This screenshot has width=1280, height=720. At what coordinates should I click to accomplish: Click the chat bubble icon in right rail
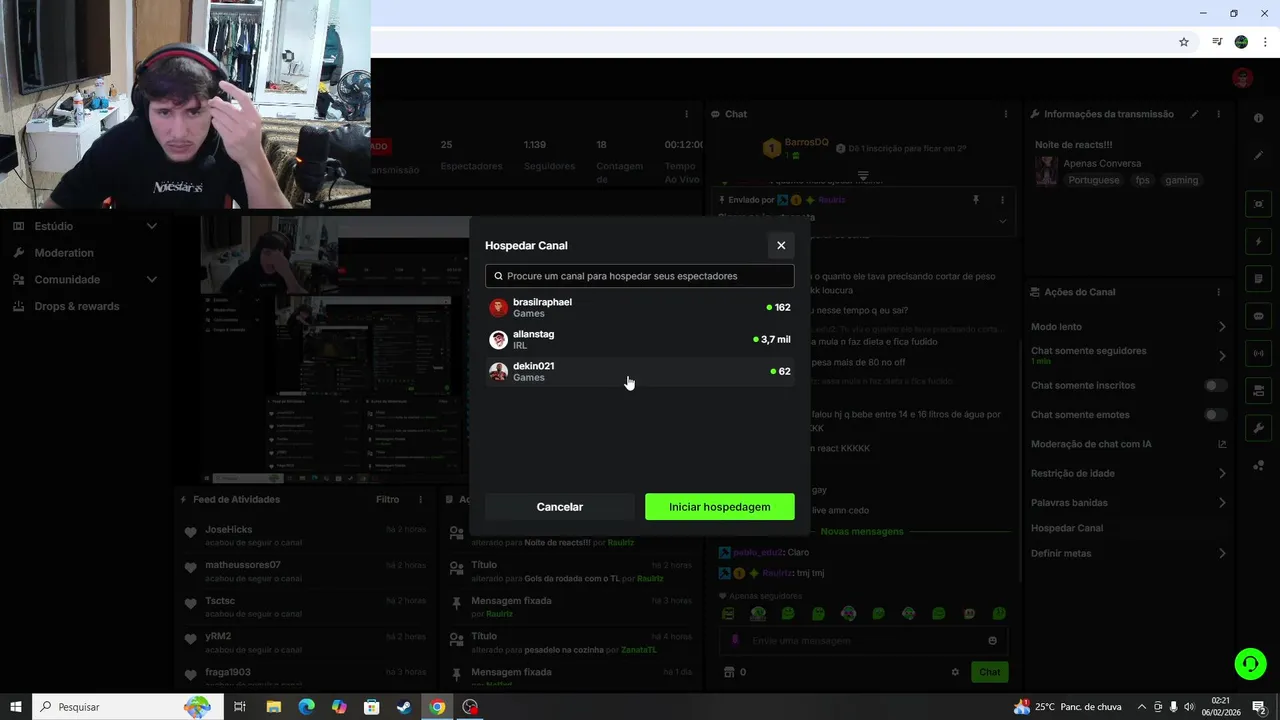[1258, 316]
